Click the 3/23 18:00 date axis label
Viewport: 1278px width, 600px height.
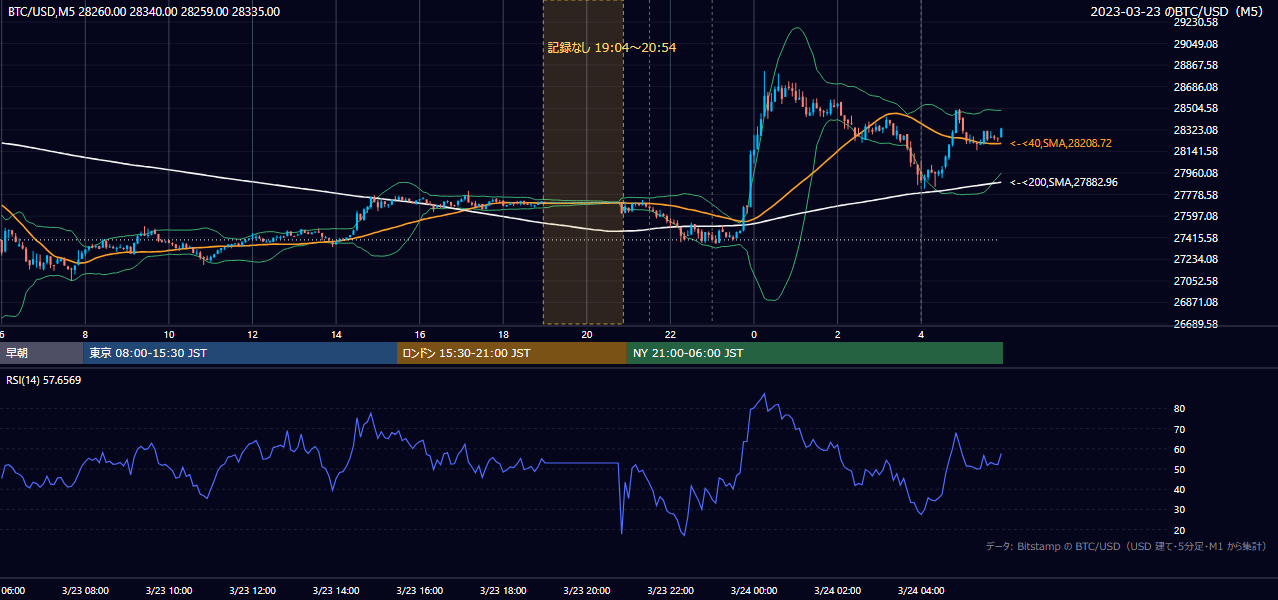(x=503, y=591)
